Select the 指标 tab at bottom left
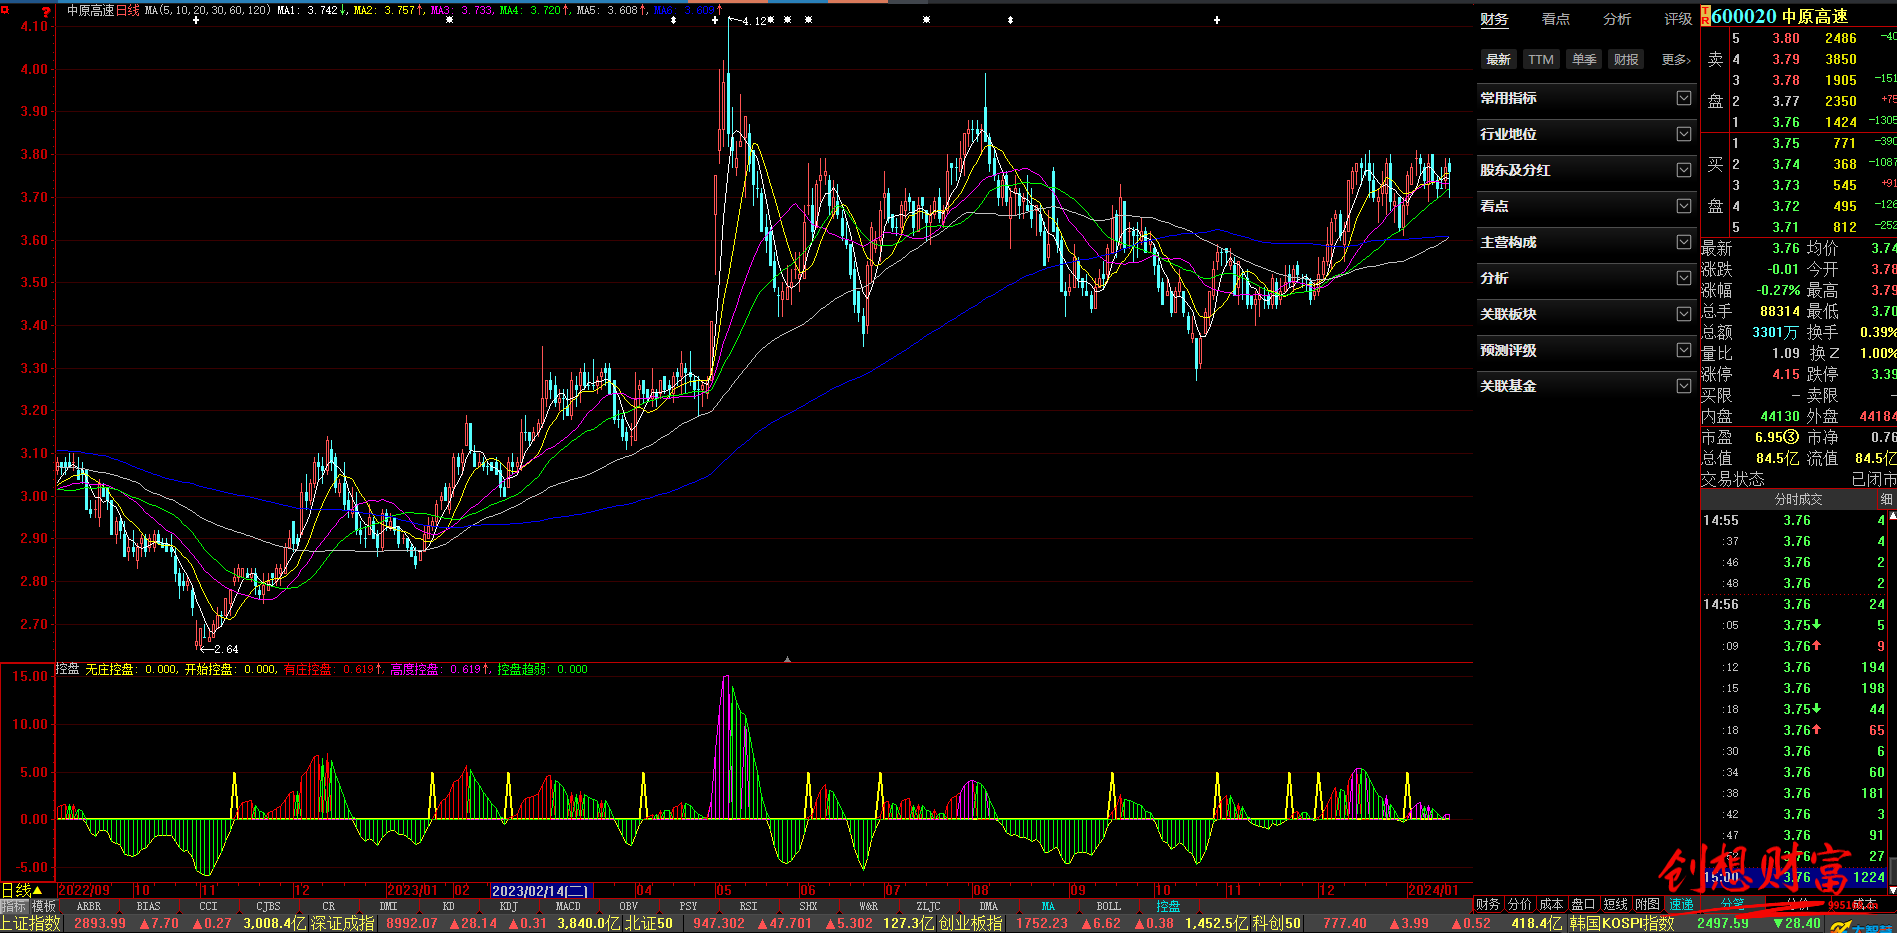1897x933 pixels. [14, 906]
